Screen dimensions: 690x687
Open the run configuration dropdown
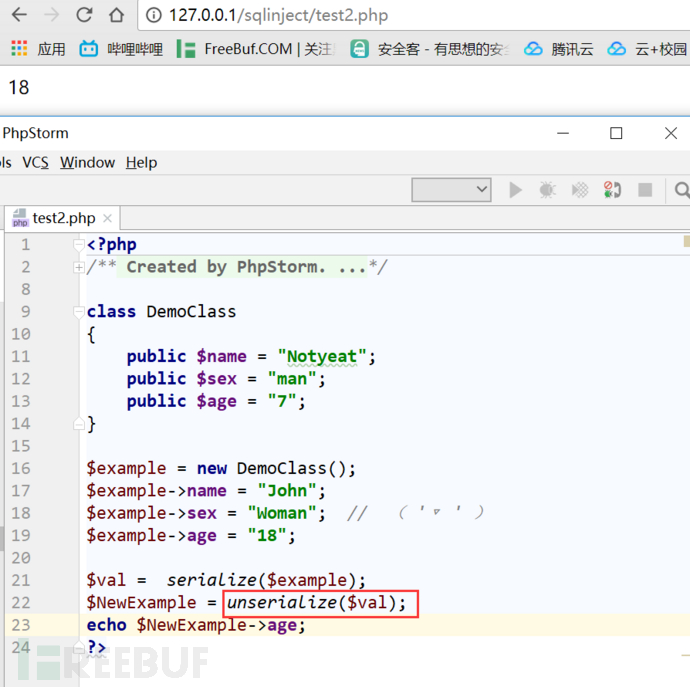click(451, 189)
